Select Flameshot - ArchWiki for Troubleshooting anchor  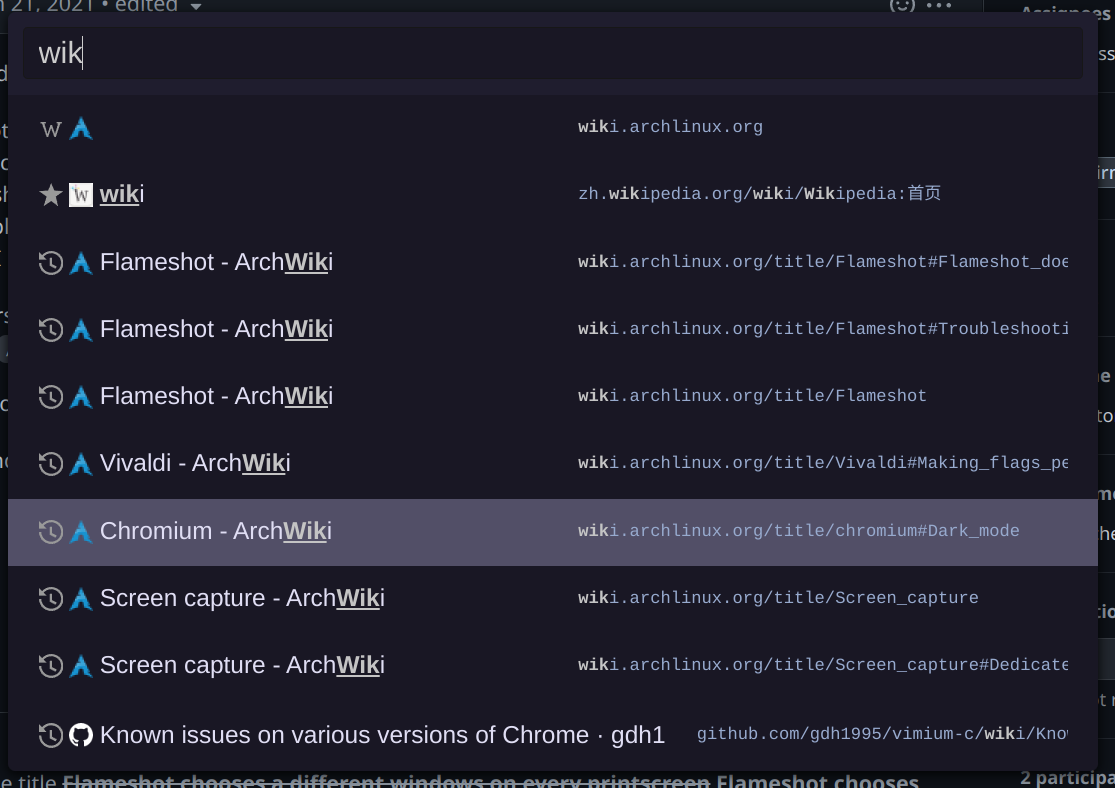point(216,329)
